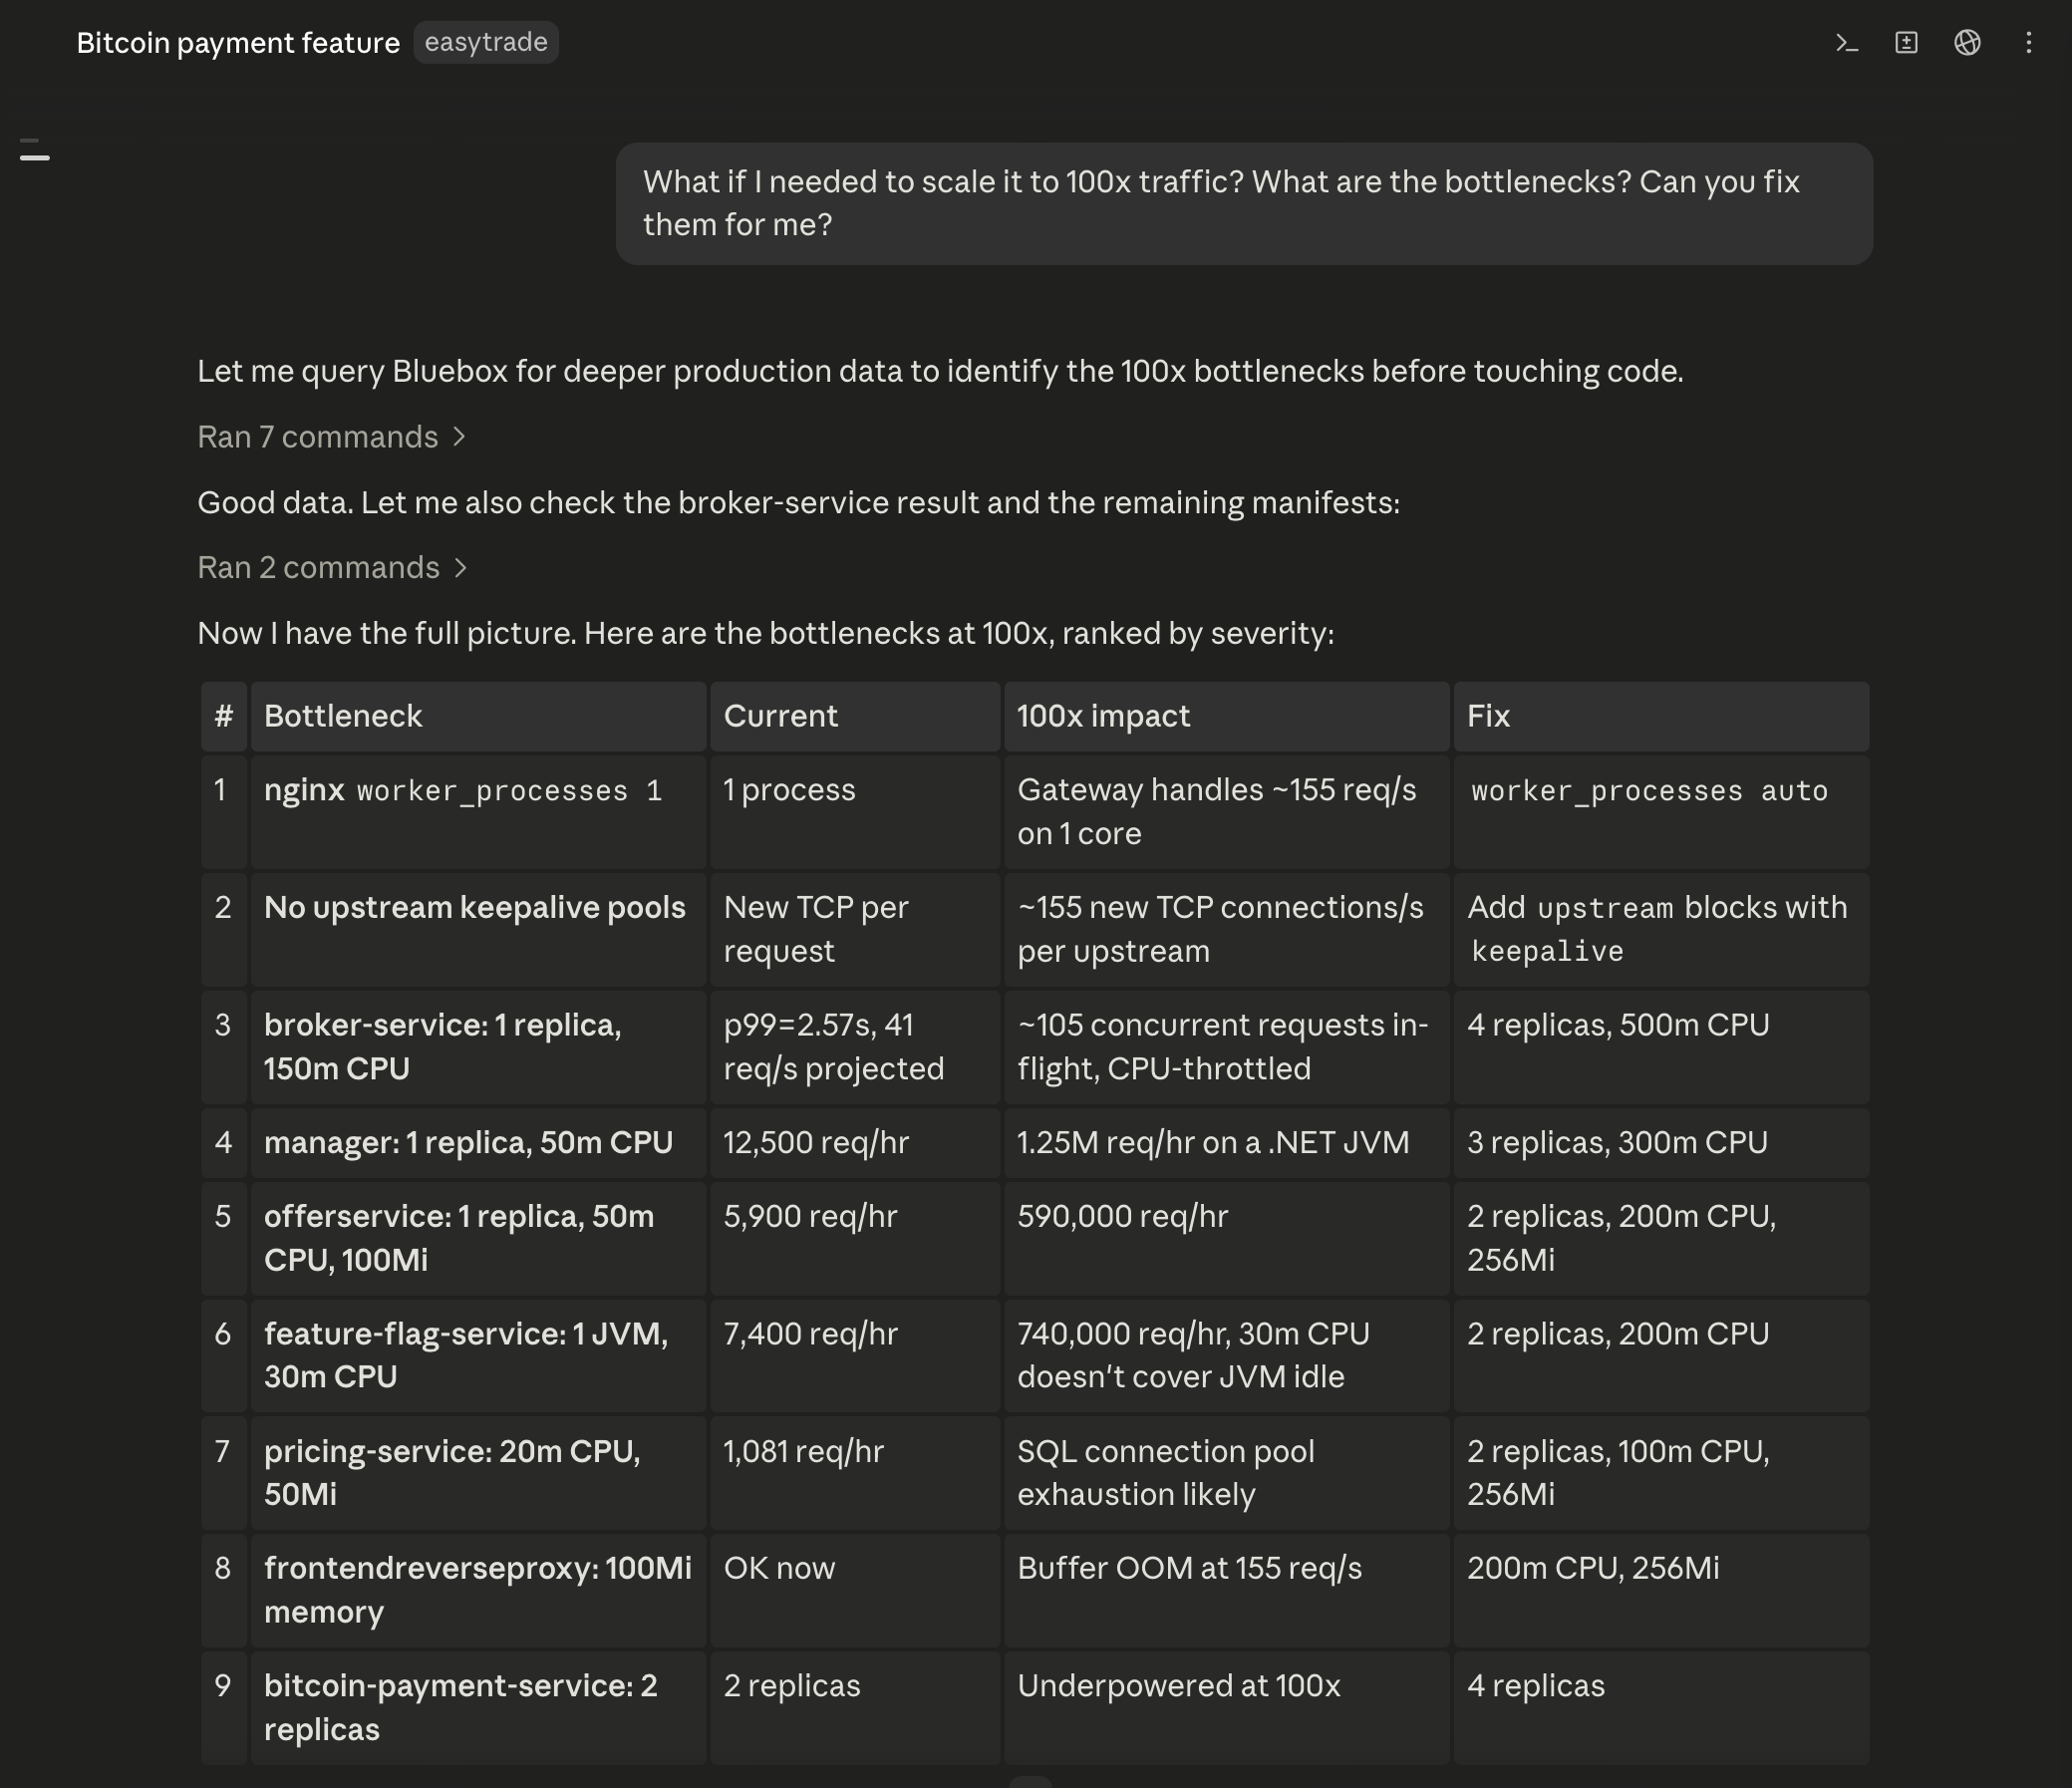Click '4 replicas, 500m CPU' fix cell
The width and height of the screenshot is (2072, 1788).
[x=1661, y=1047]
